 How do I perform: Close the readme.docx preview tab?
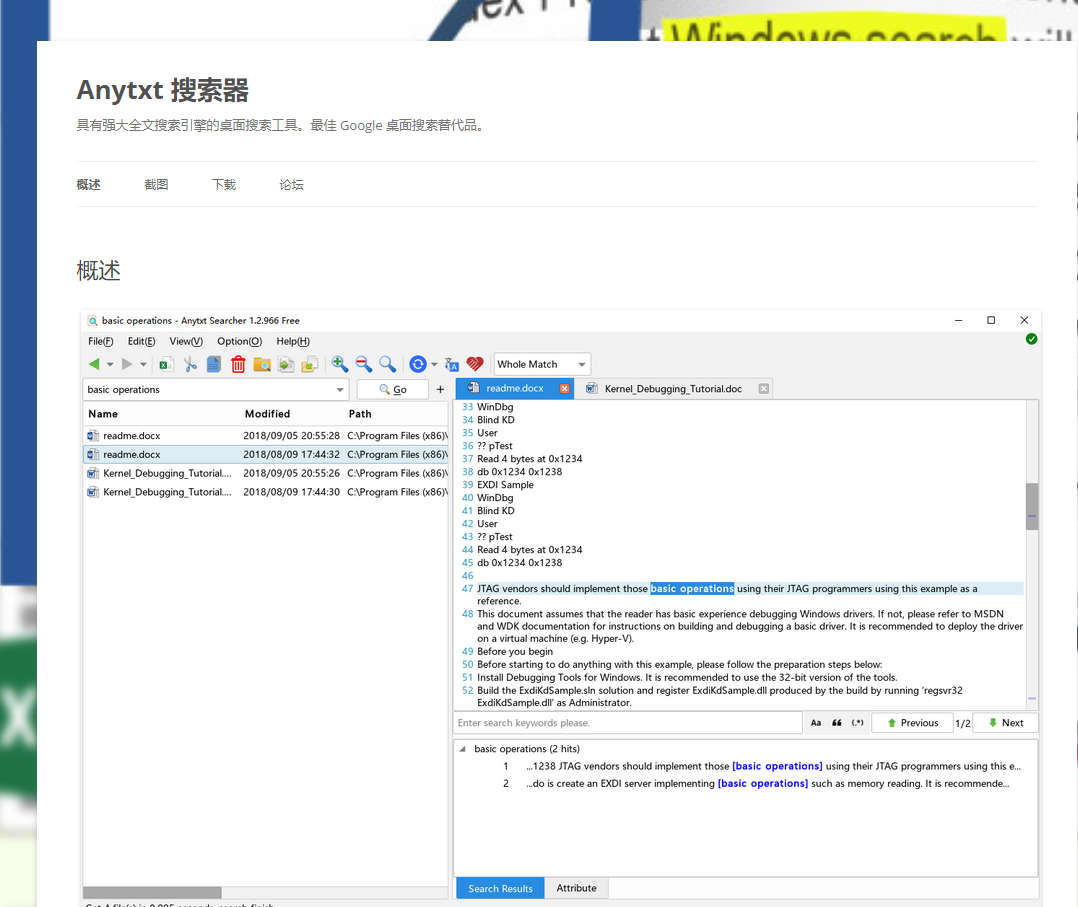(564, 389)
